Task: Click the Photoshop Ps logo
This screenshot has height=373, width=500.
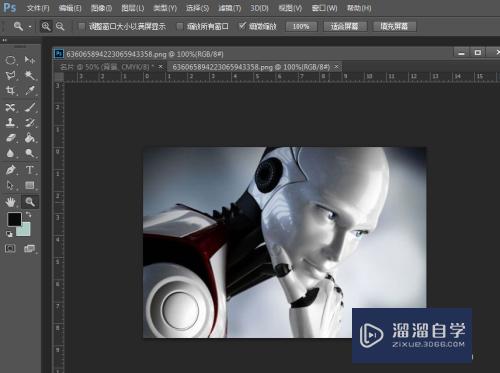Action: pyautogui.click(x=9, y=7)
